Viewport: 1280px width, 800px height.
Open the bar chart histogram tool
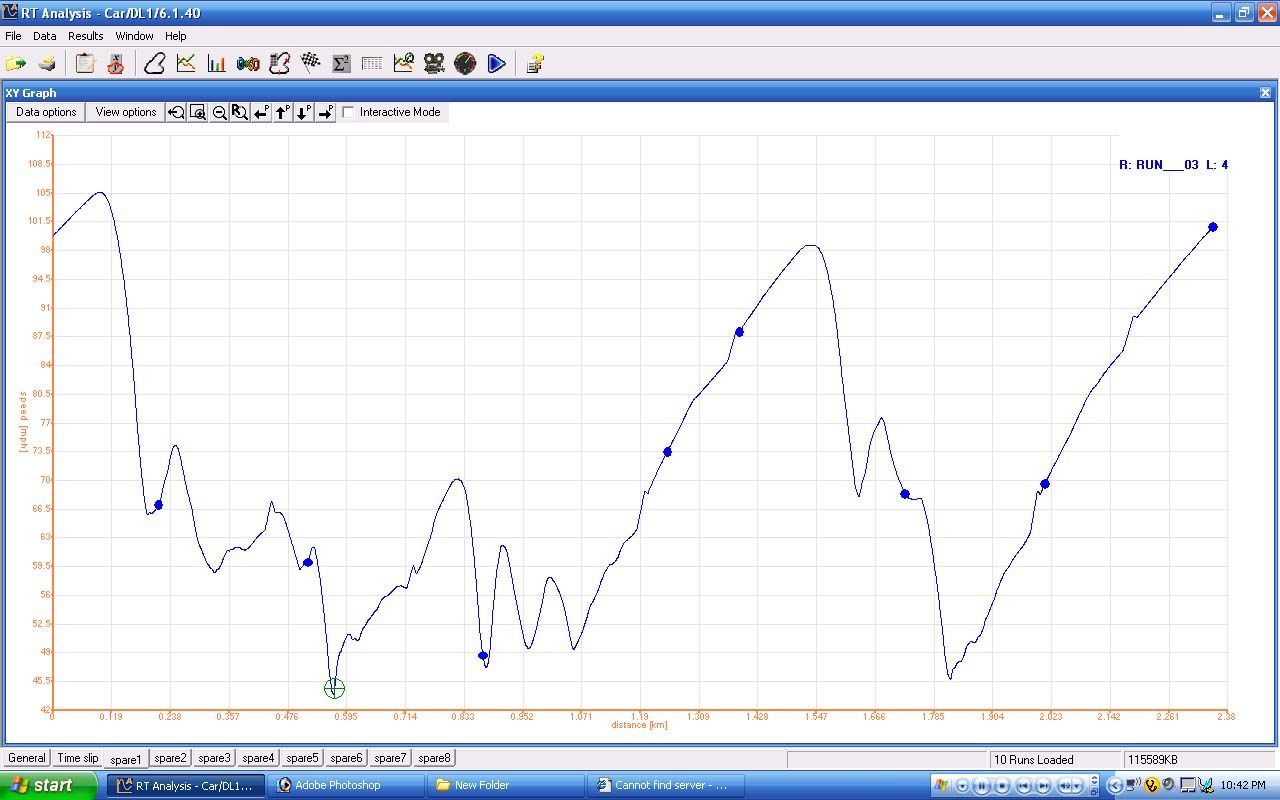pyautogui.click(x=217, y=64)
